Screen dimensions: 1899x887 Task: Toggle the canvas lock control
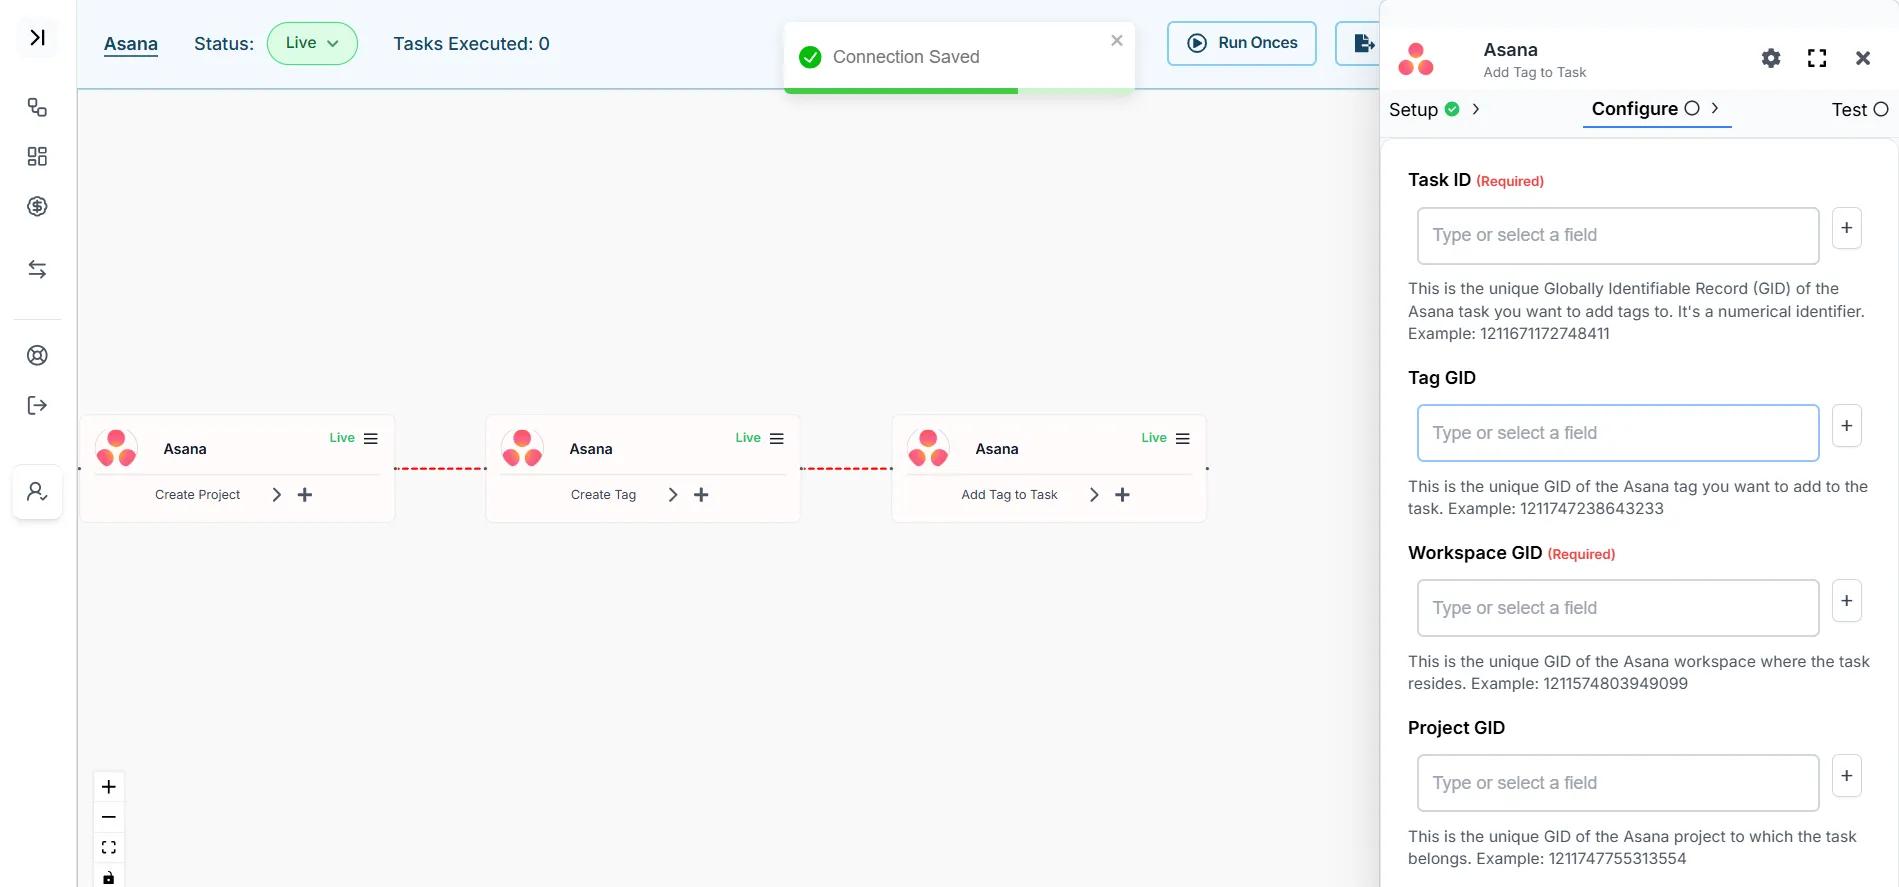pos(109,877)
